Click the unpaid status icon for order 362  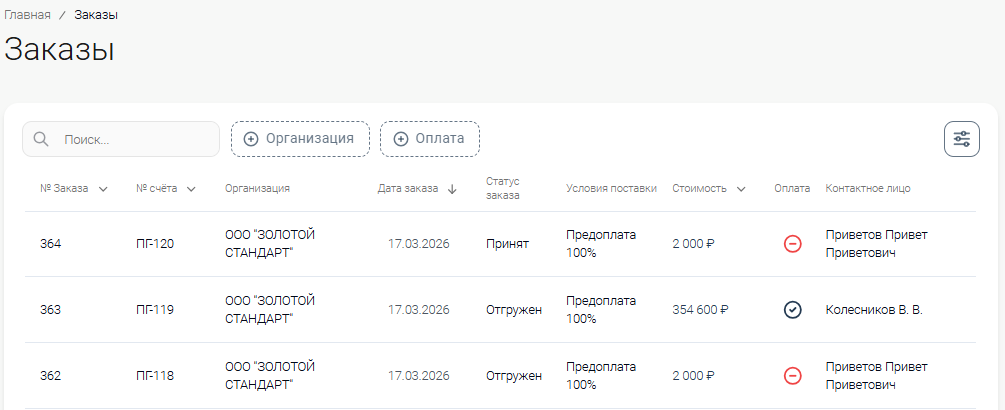click(792, 376)
